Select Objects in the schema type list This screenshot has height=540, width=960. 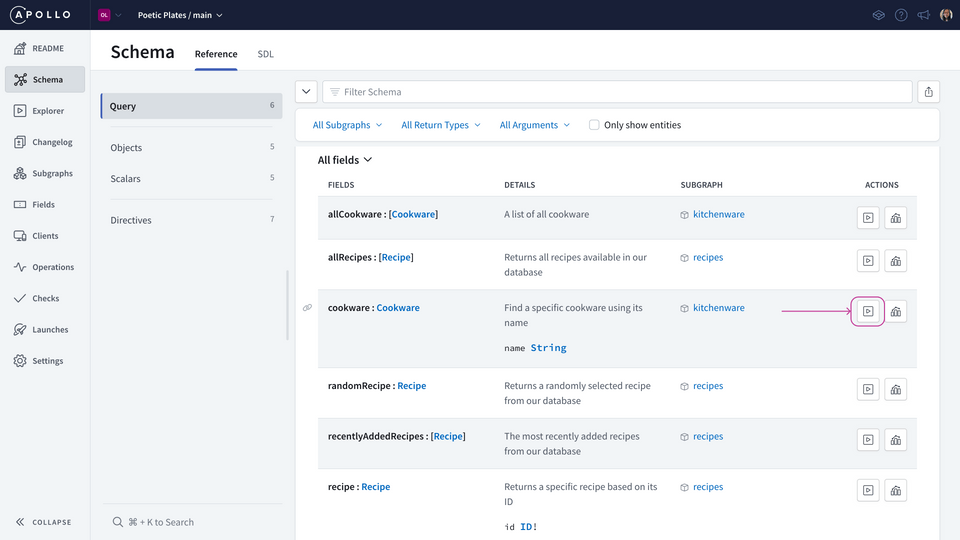[x=192, y=148]
